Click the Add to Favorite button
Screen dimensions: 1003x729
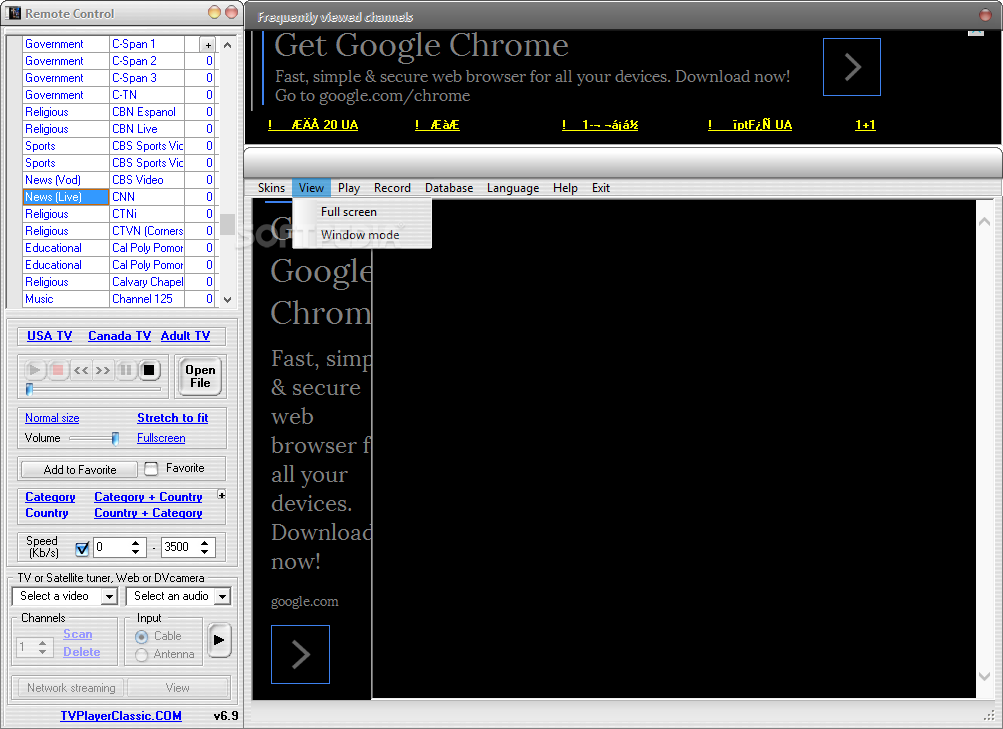click(79, 469)
